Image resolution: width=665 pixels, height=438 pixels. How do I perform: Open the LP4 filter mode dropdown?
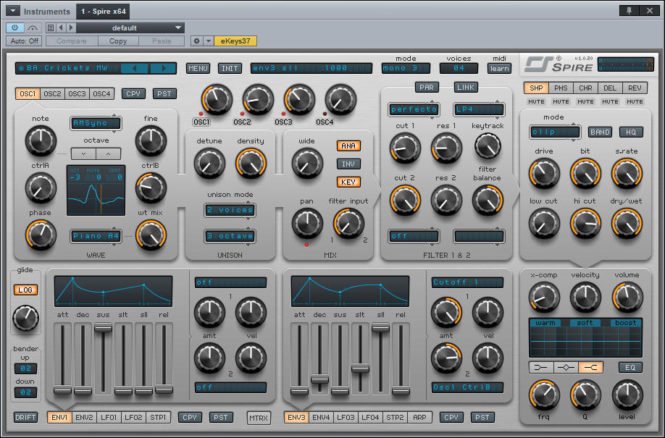click(479, 109)
